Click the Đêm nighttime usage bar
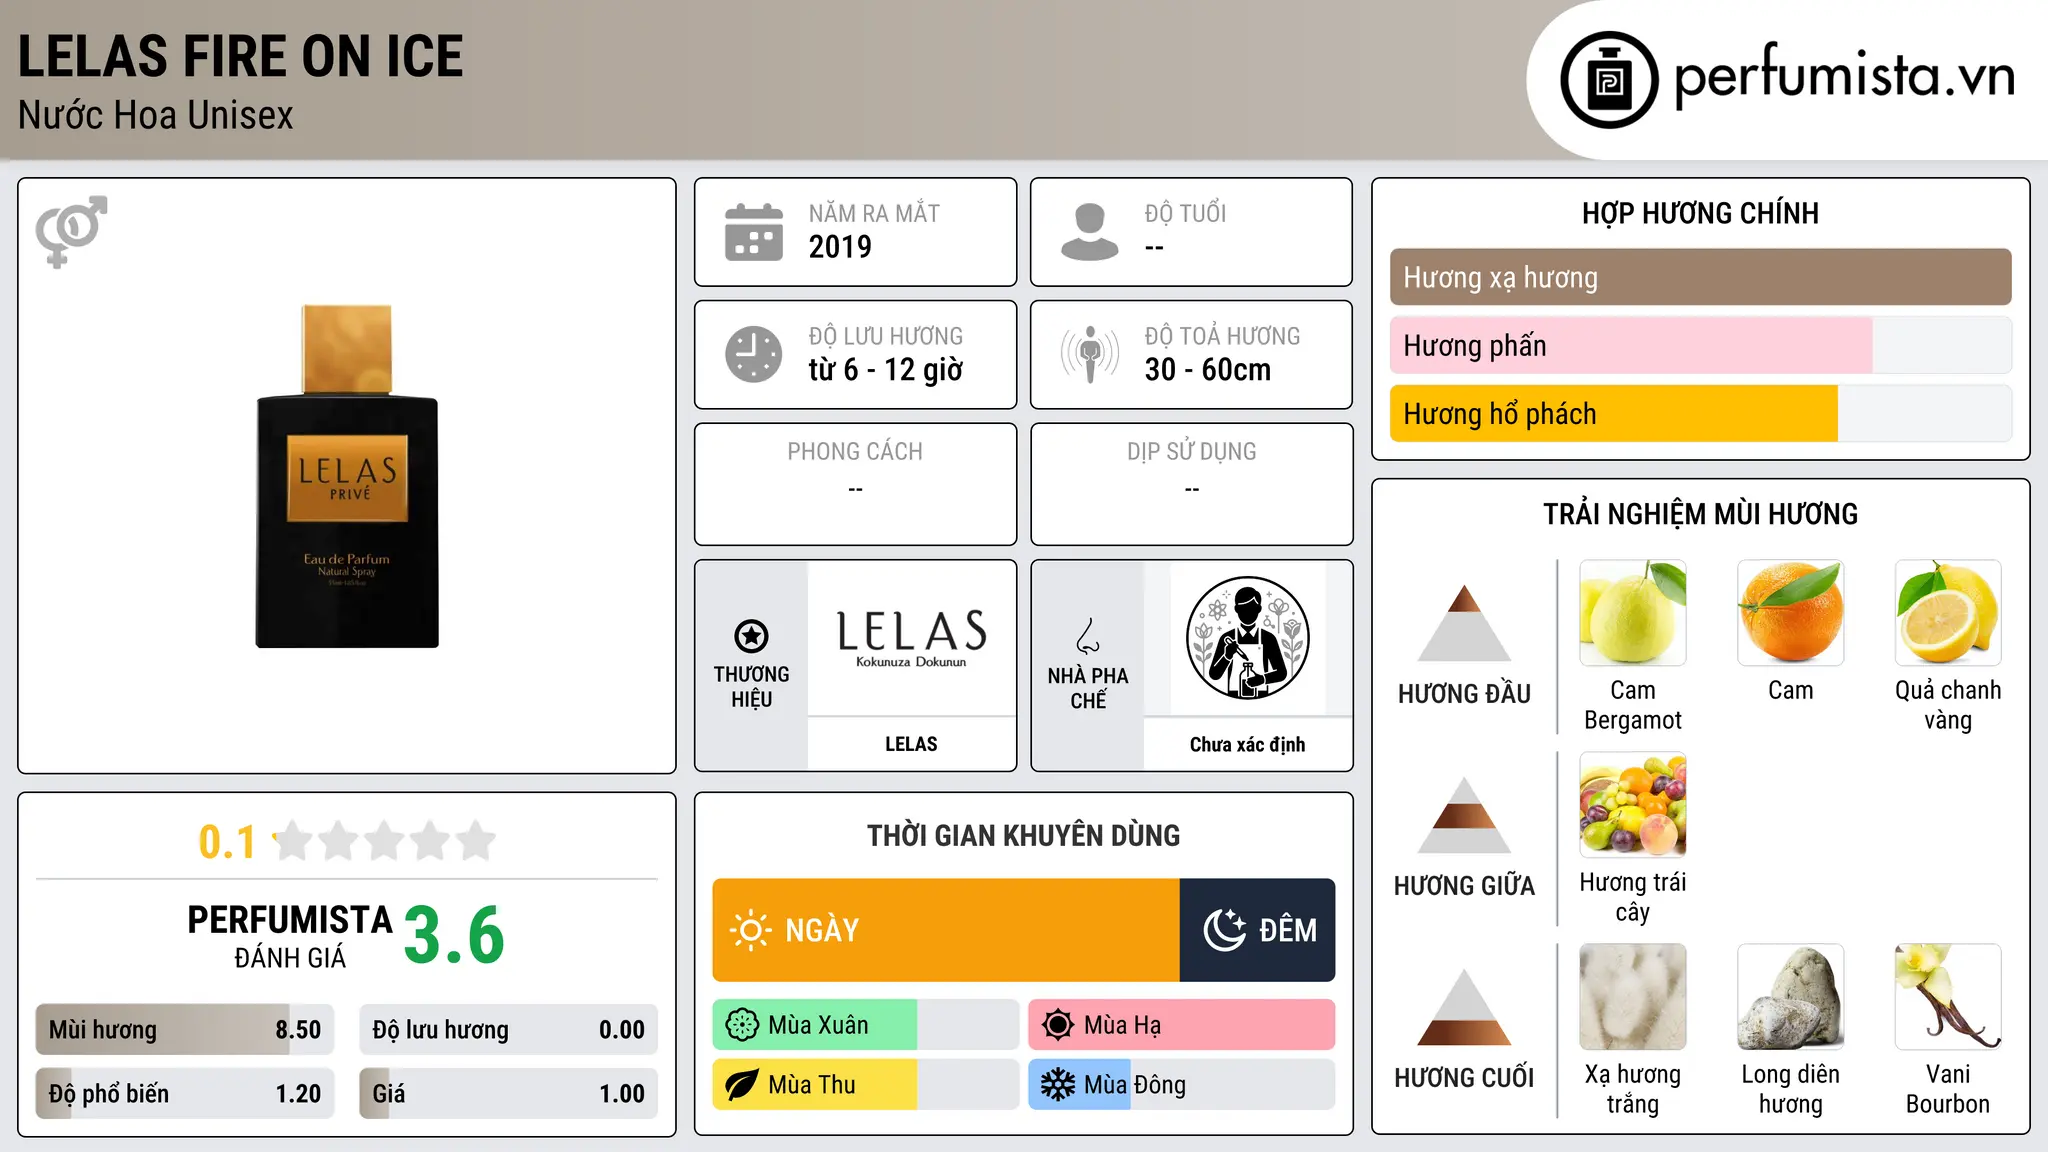The height and width of the screenshot is (1152, 2048). [1257, 930]
